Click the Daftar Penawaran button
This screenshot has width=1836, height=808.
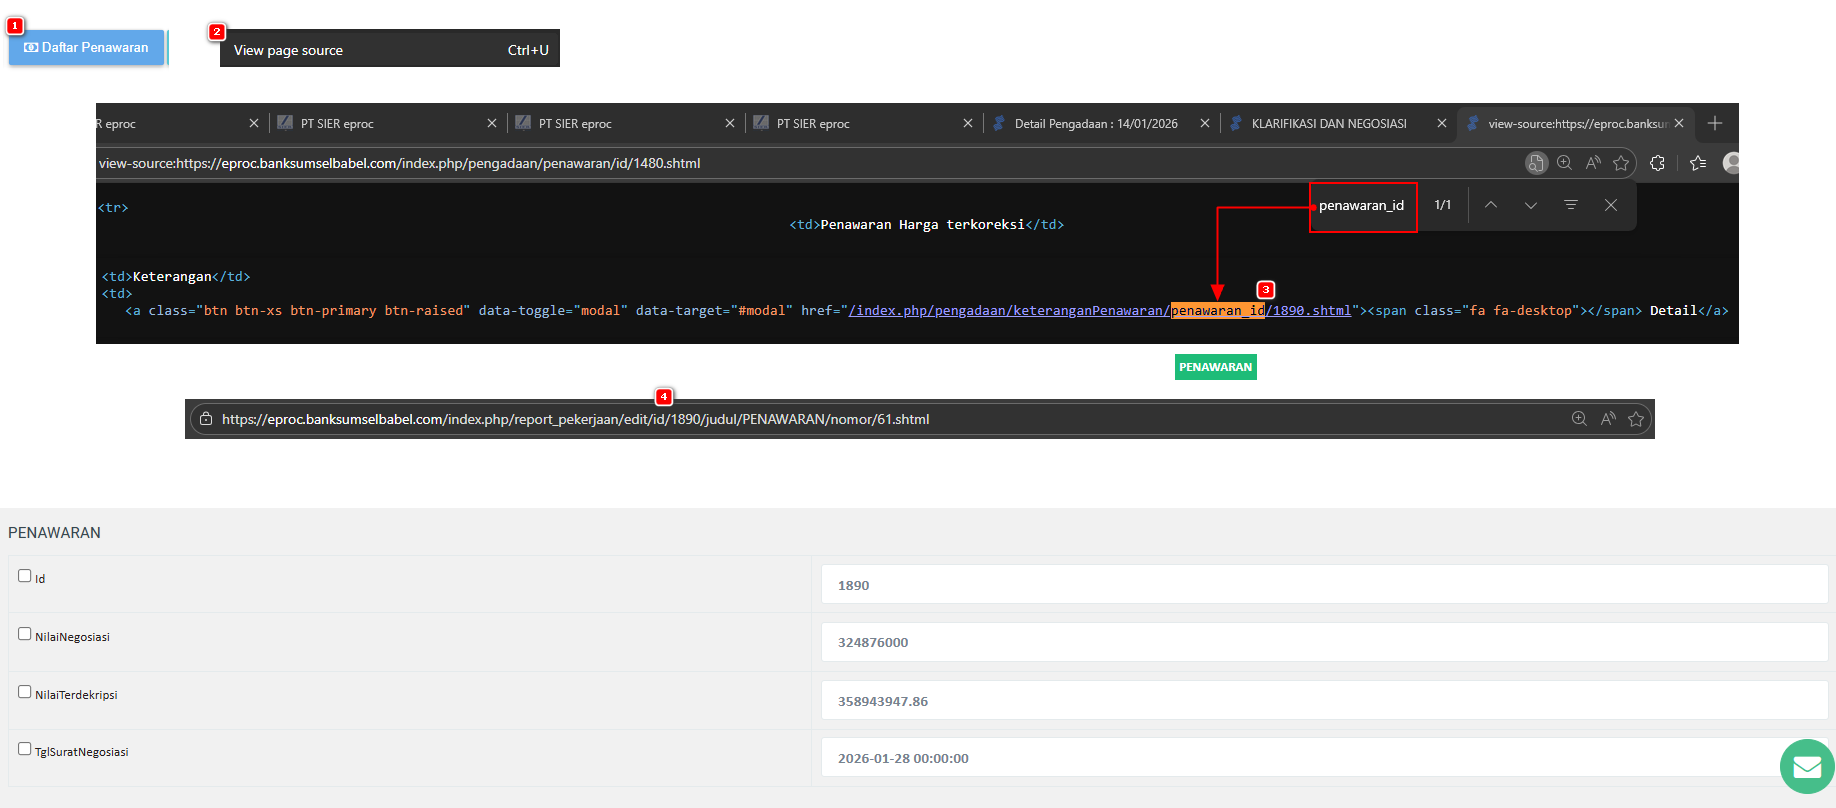coord(86,48)
